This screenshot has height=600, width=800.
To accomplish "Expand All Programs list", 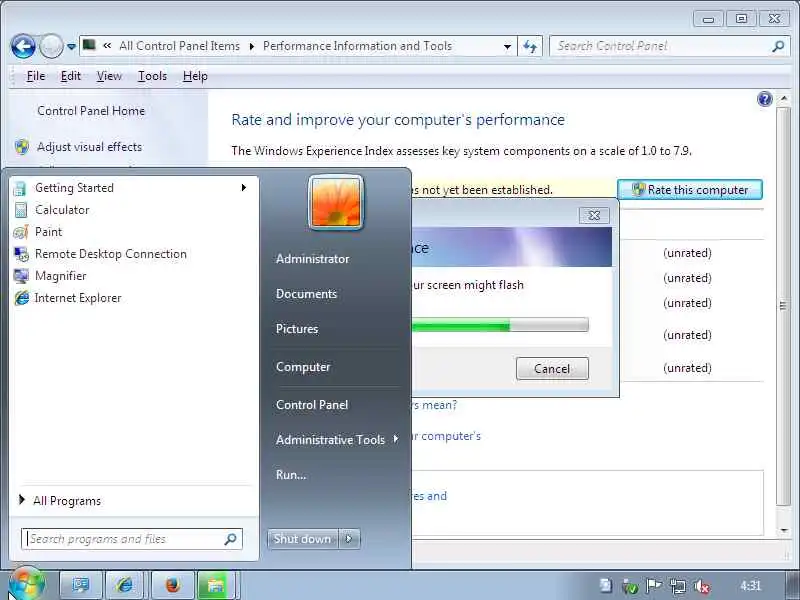I will coord(60,501).
